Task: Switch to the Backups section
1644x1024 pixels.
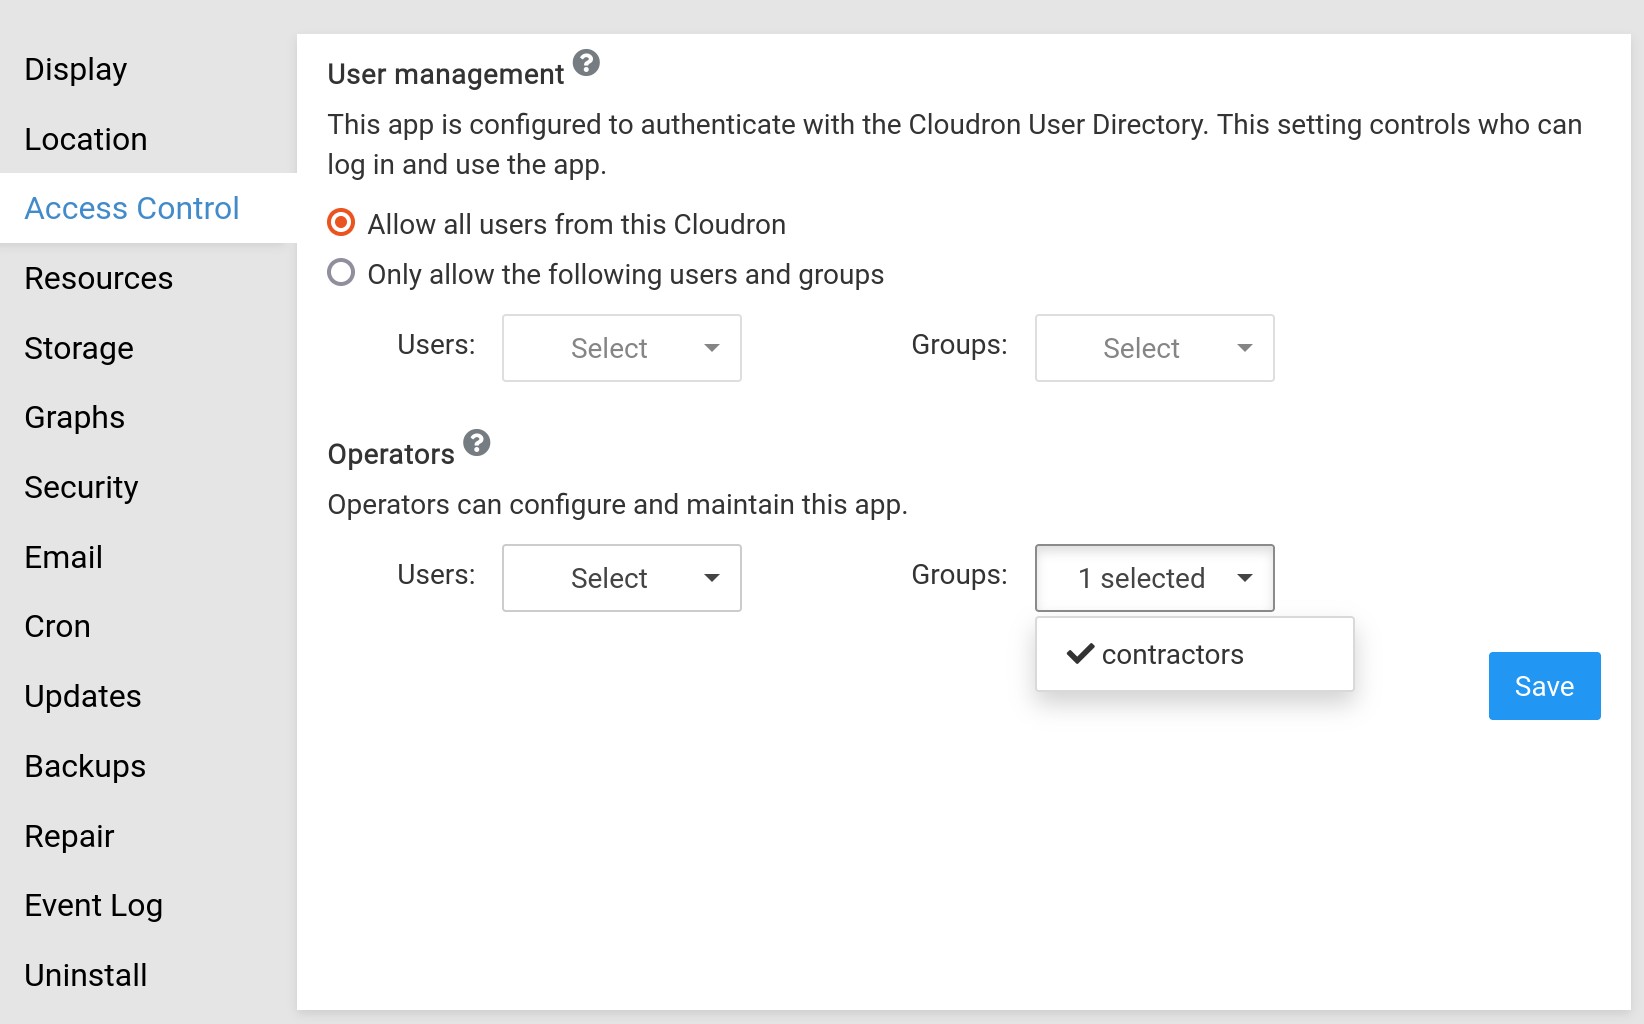Action: pos(85,766)
